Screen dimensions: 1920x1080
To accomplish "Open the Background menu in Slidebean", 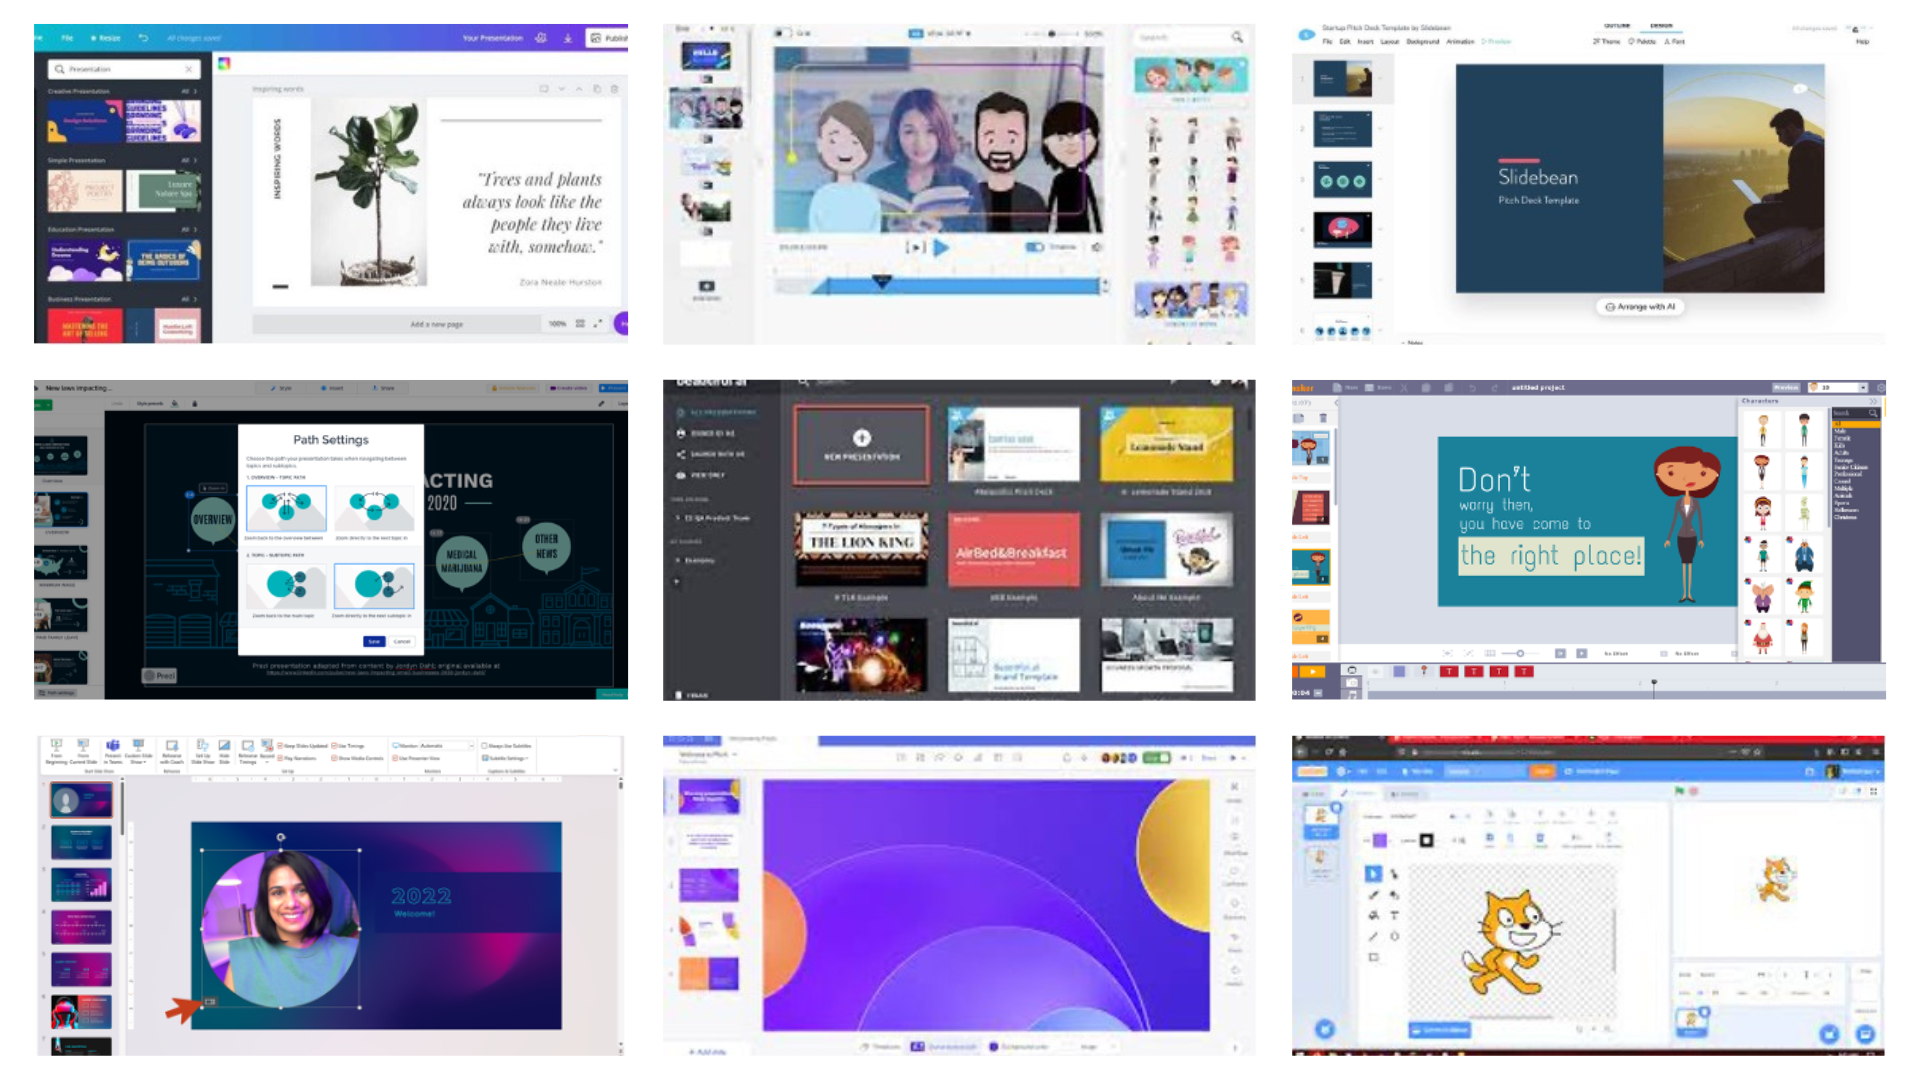I will (1422, 42).
